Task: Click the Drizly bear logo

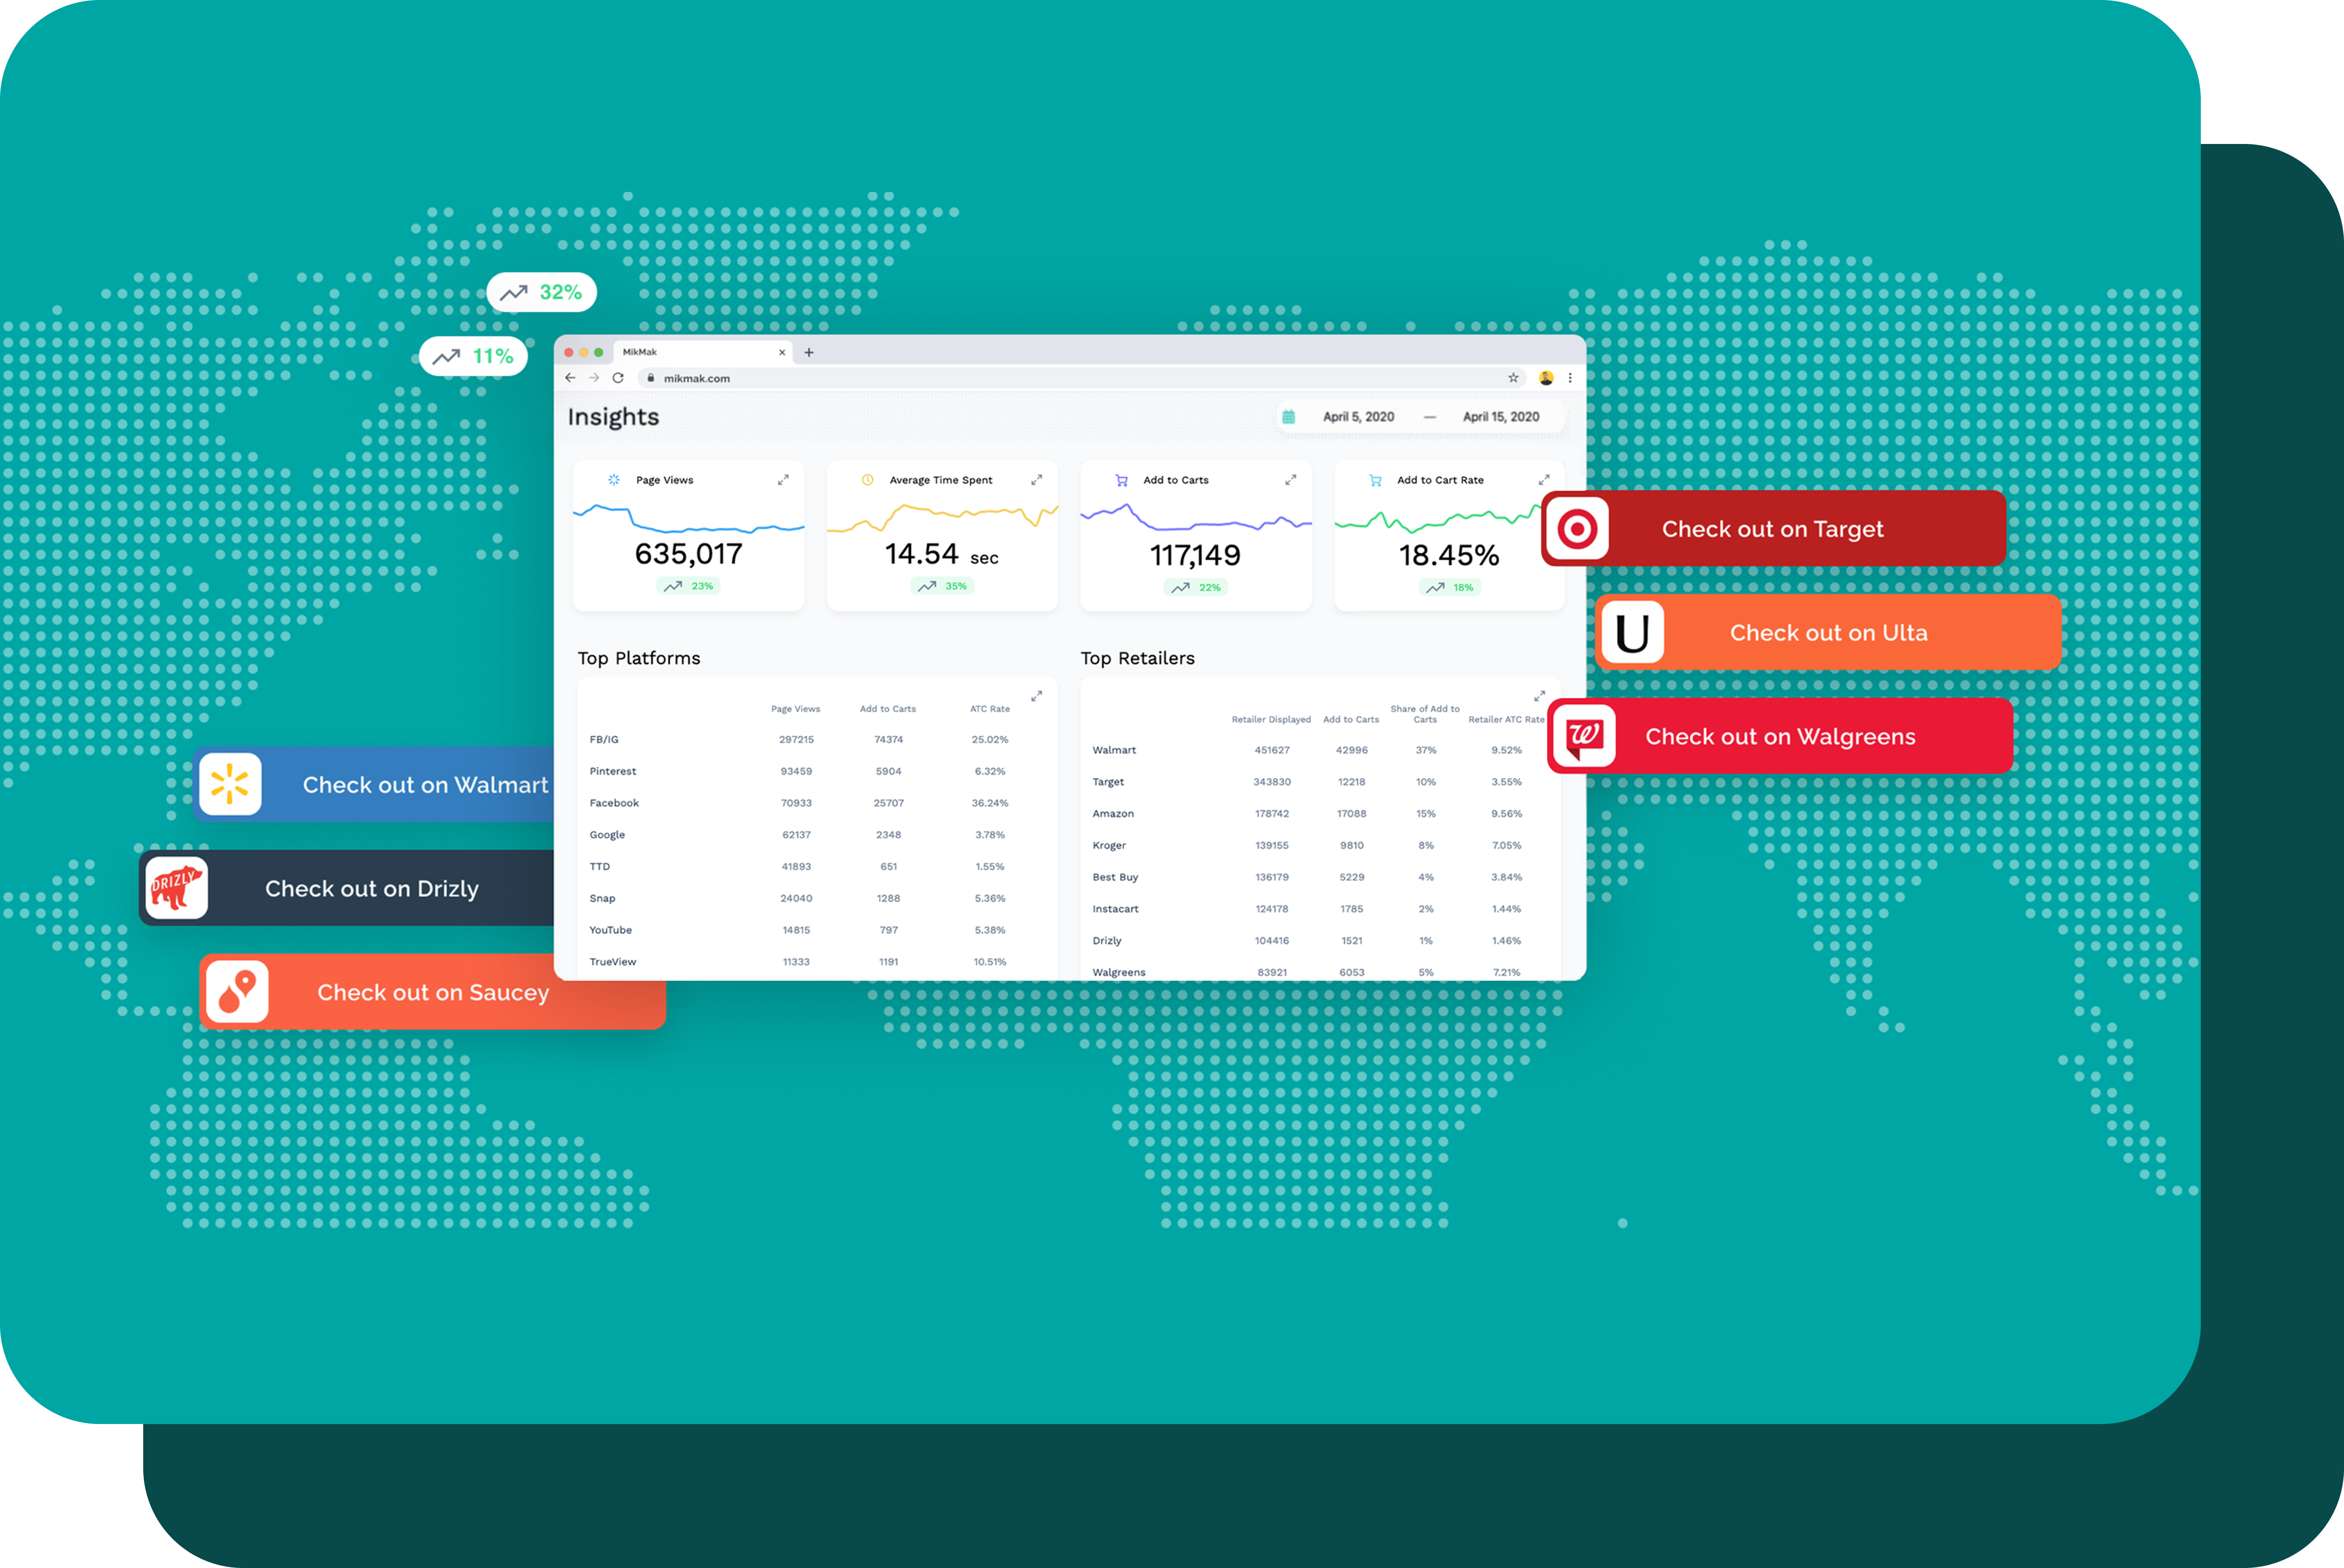Action: coord(176,888)
